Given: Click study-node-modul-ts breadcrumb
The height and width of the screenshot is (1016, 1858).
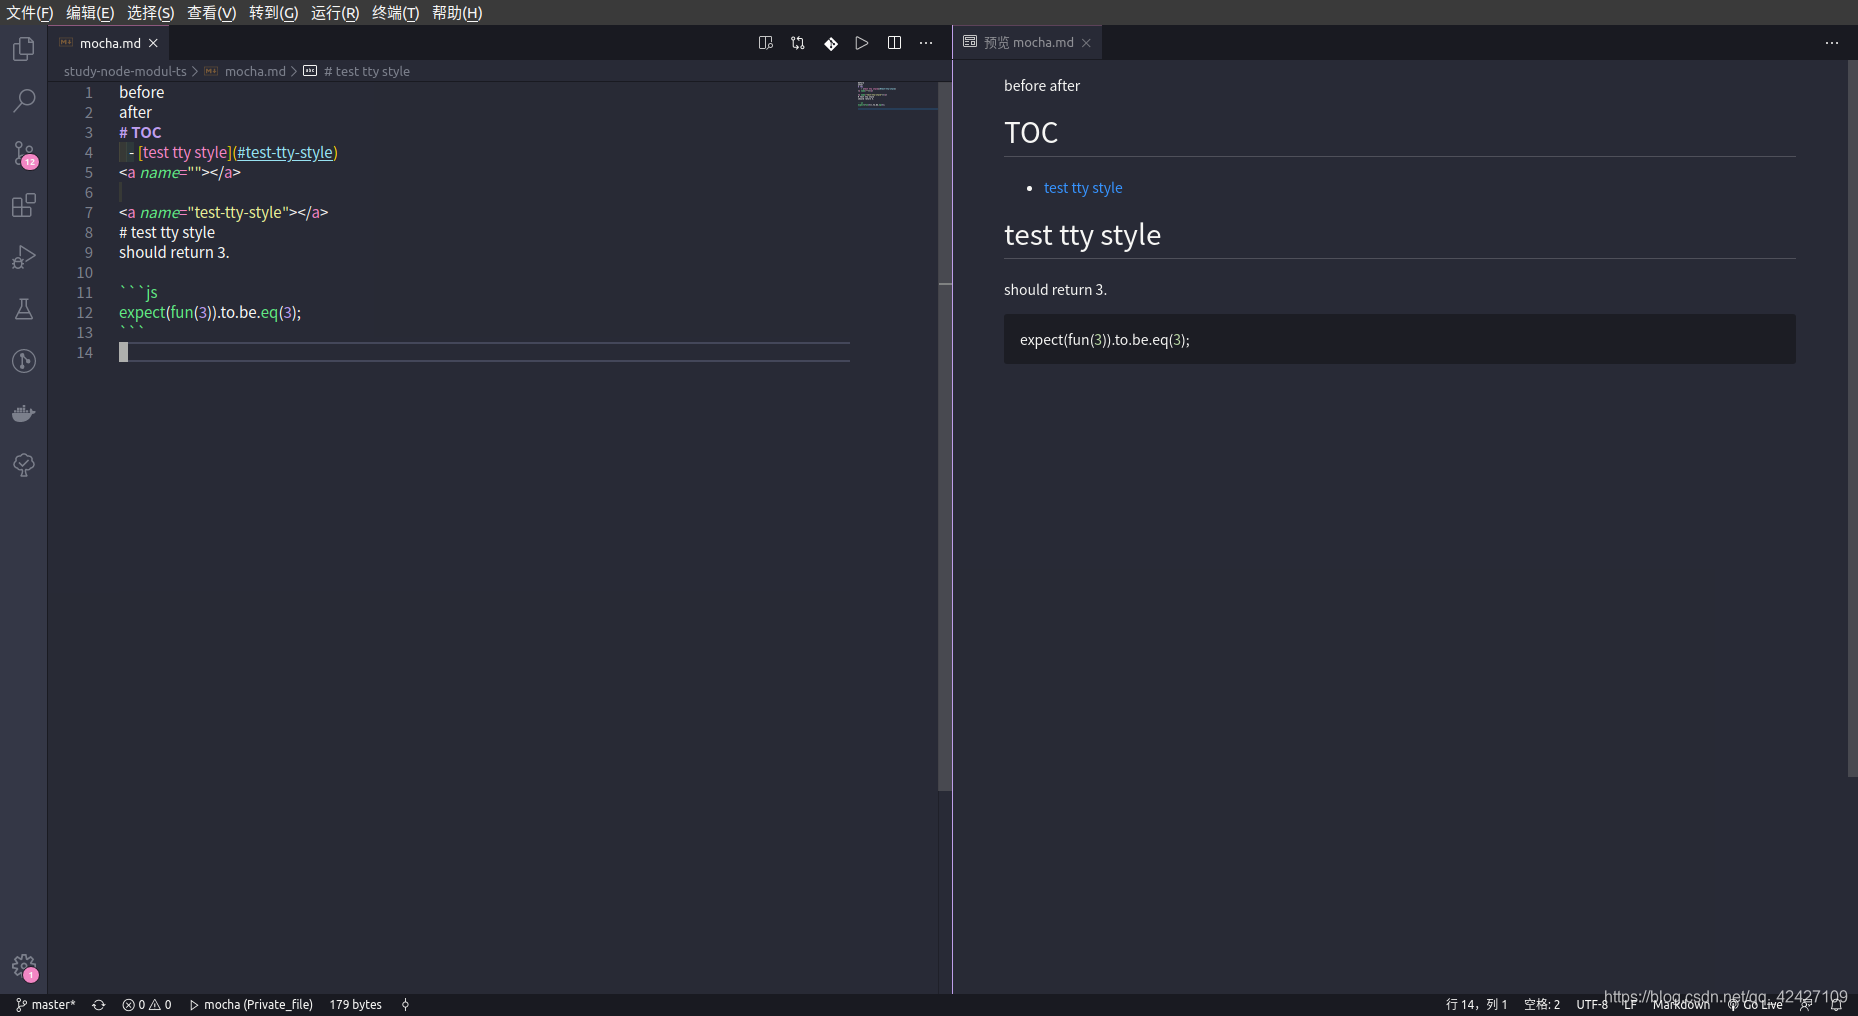Looking at the screenshot, I should point(125,71).
